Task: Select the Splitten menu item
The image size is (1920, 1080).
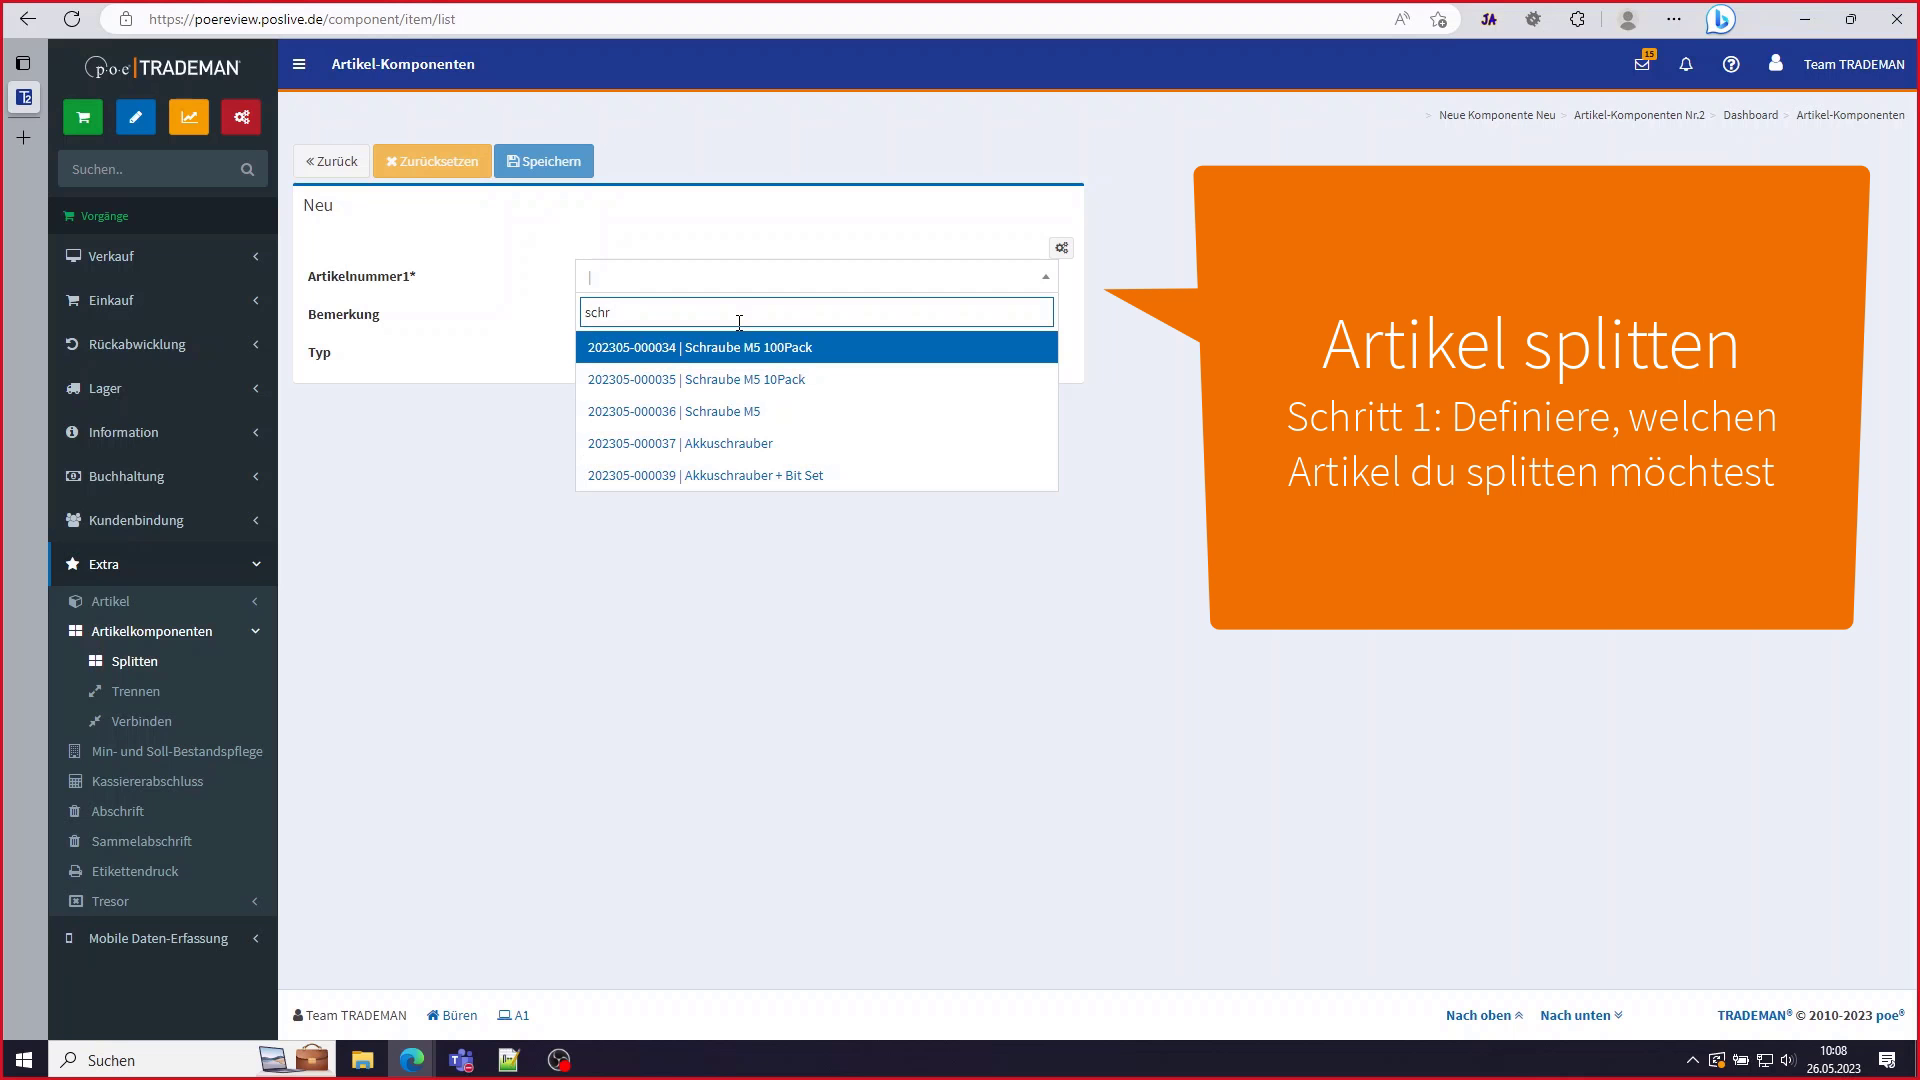Action: 134,661
